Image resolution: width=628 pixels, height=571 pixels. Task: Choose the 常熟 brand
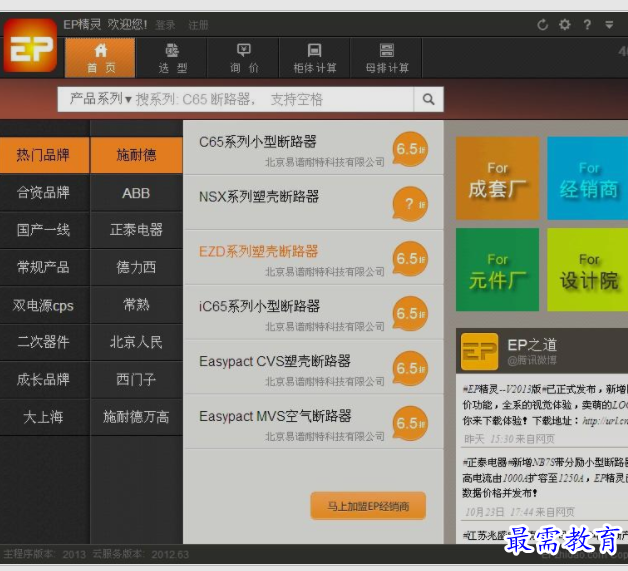coord(136,305)
